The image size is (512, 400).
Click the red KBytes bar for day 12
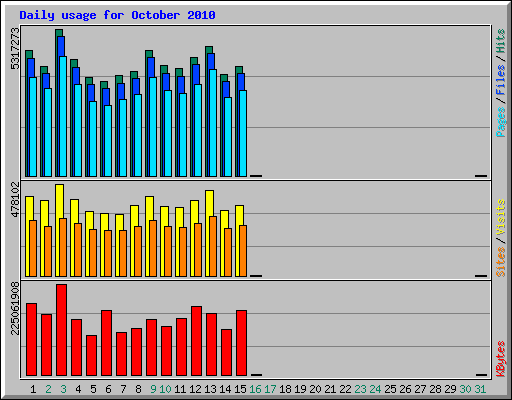pos(197,341)
